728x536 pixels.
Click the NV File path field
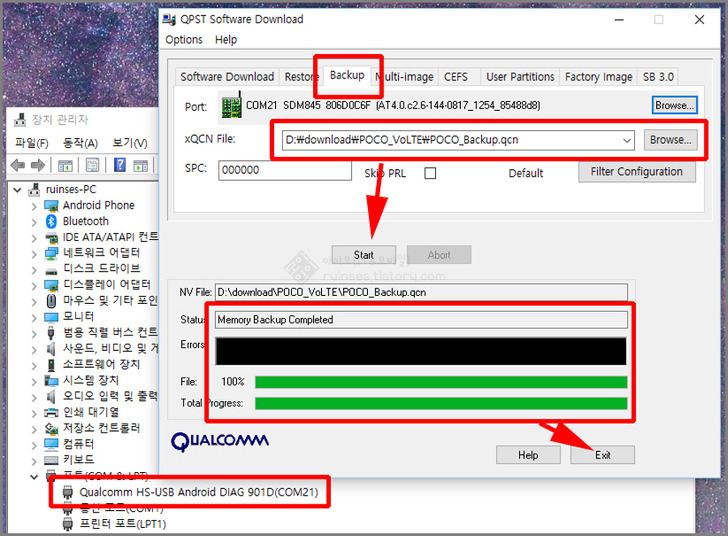[x=421, y=292]
